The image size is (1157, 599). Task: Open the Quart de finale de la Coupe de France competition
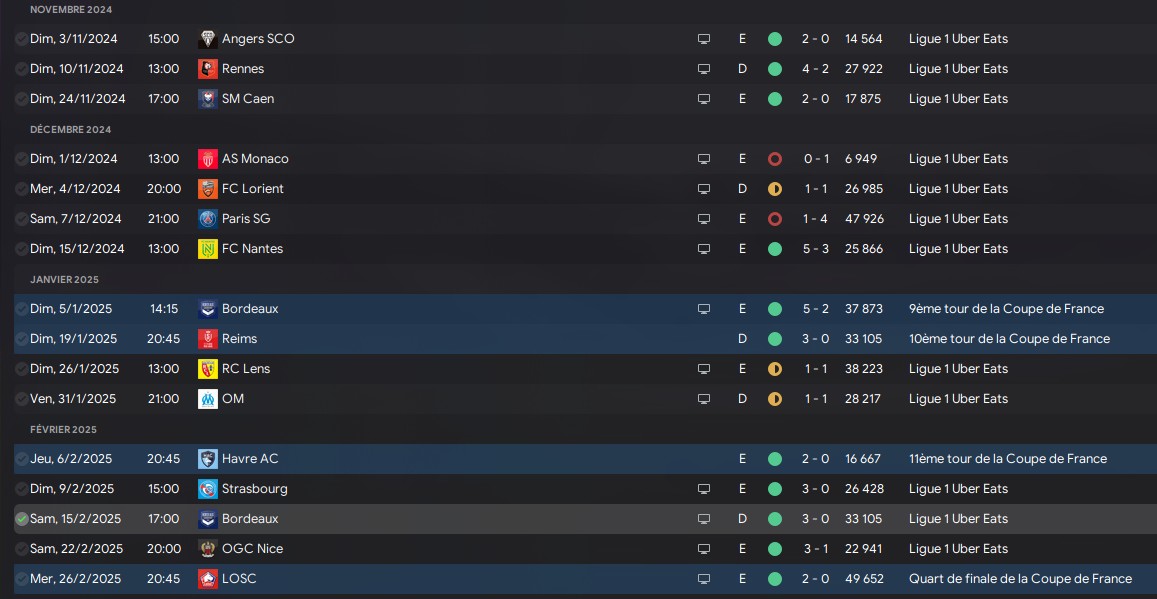(x=1020, y=579)
